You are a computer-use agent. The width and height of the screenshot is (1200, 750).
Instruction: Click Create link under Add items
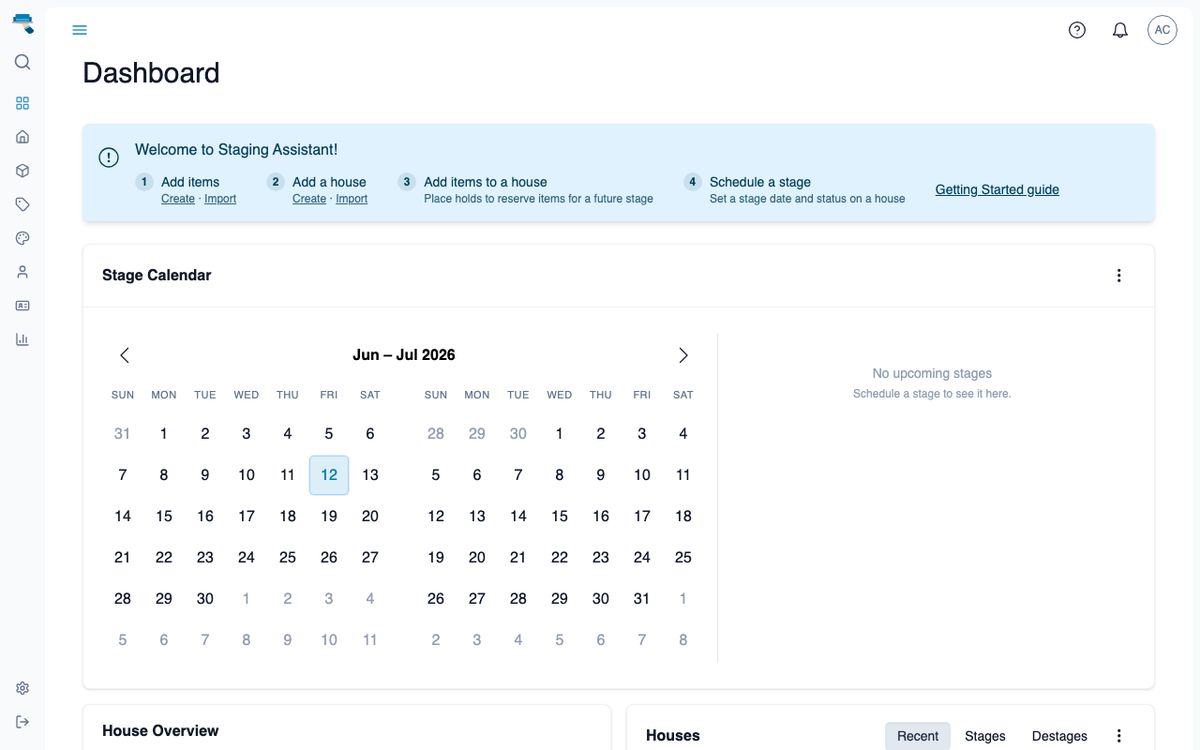pos(178,199)
